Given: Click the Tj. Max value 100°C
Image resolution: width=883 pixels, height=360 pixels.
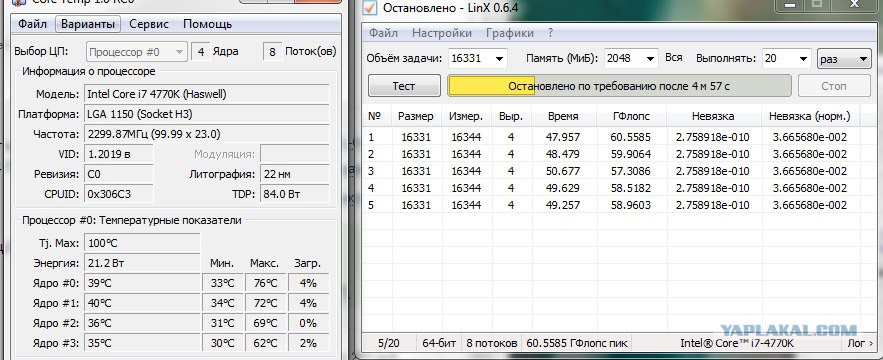Looking at the screenshot, I should (142, 243).
